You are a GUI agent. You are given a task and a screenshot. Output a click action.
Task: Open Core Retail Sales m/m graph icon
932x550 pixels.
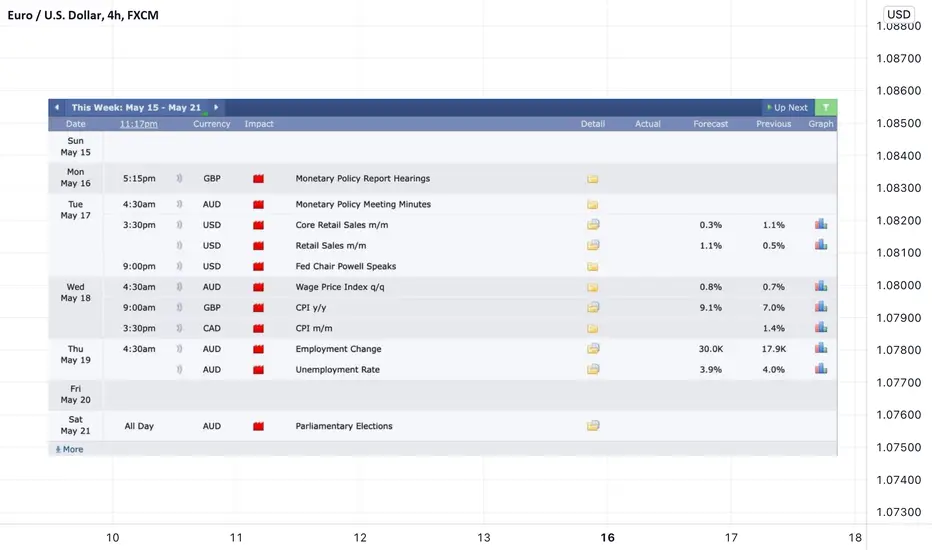(x=821, y=224)
